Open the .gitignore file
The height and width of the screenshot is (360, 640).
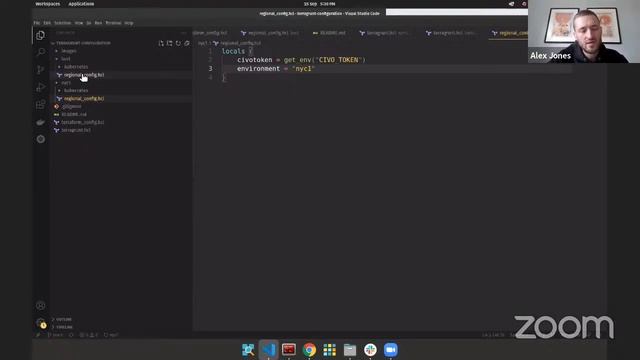(71, 107)
